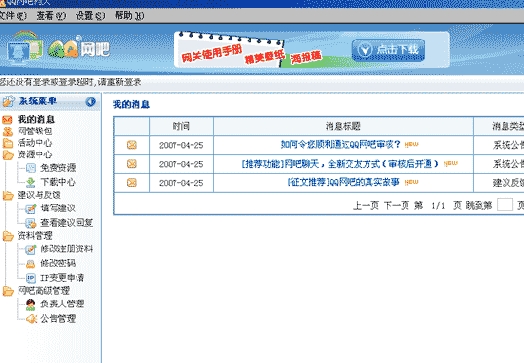The width and height of the screenshot is (524, 363).
Task: Collapse the 资源中心 folder
Action: pos(8,155)
